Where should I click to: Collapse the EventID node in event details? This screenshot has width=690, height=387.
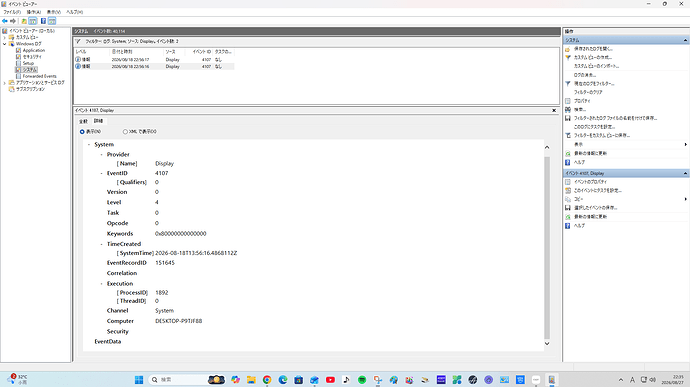[101, 173]
